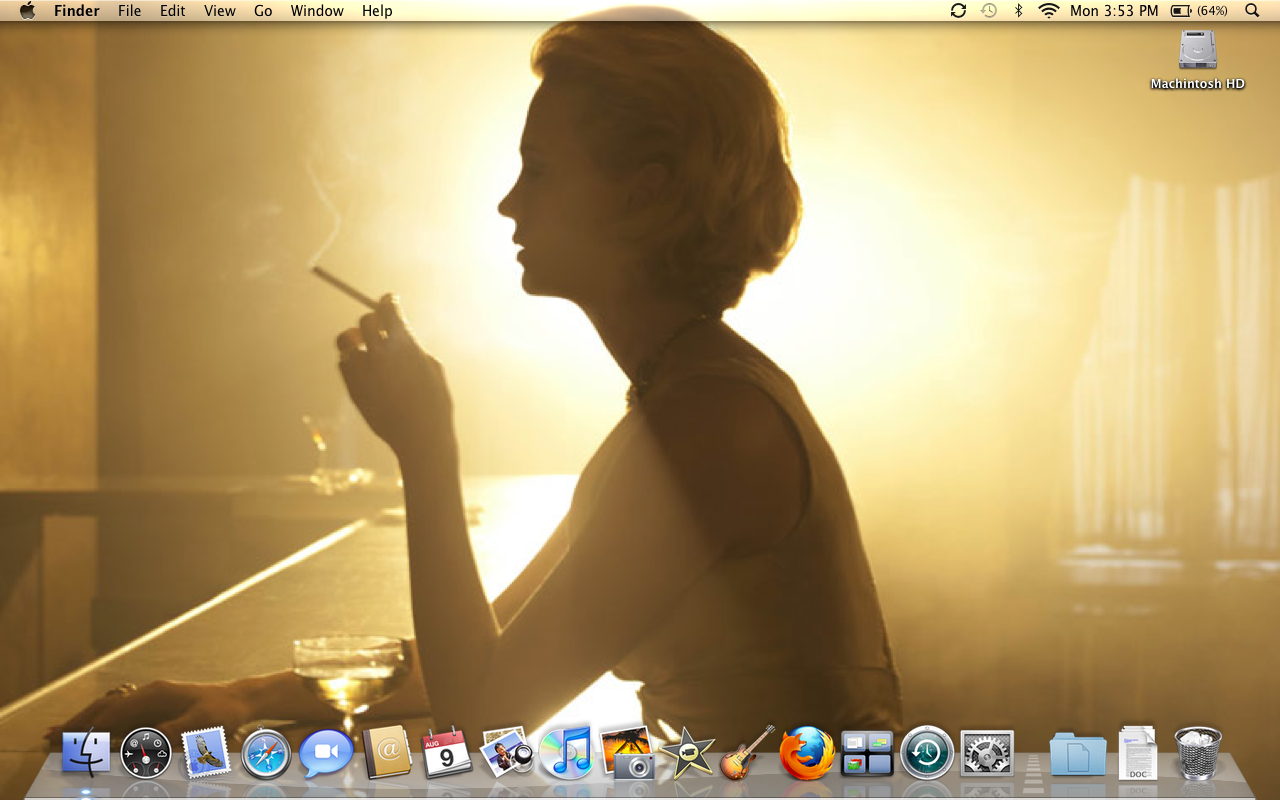
Task: Open the Go menu
Action: [x=263, y=11]
